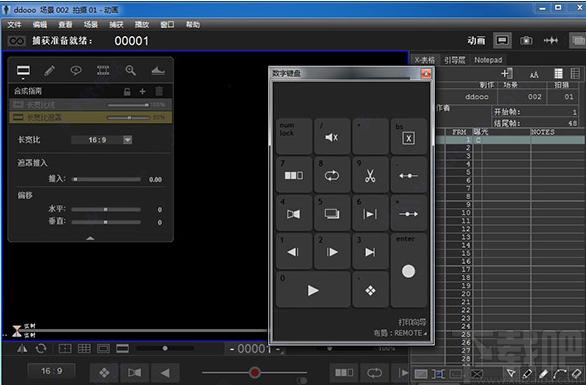586x385 pixels.
Task: Select the magnifier zoom tool
Action: [x=130, y=70]
